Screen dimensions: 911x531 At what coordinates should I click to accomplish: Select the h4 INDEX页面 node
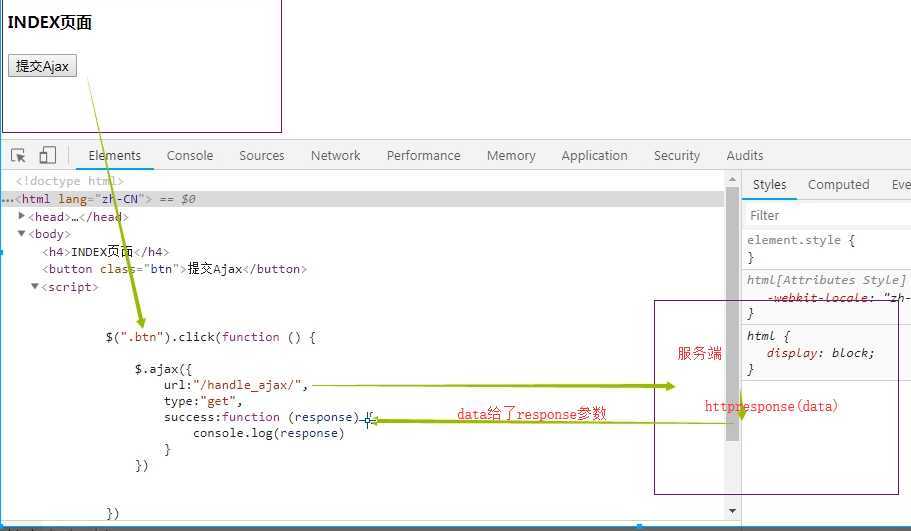(105, 252)
